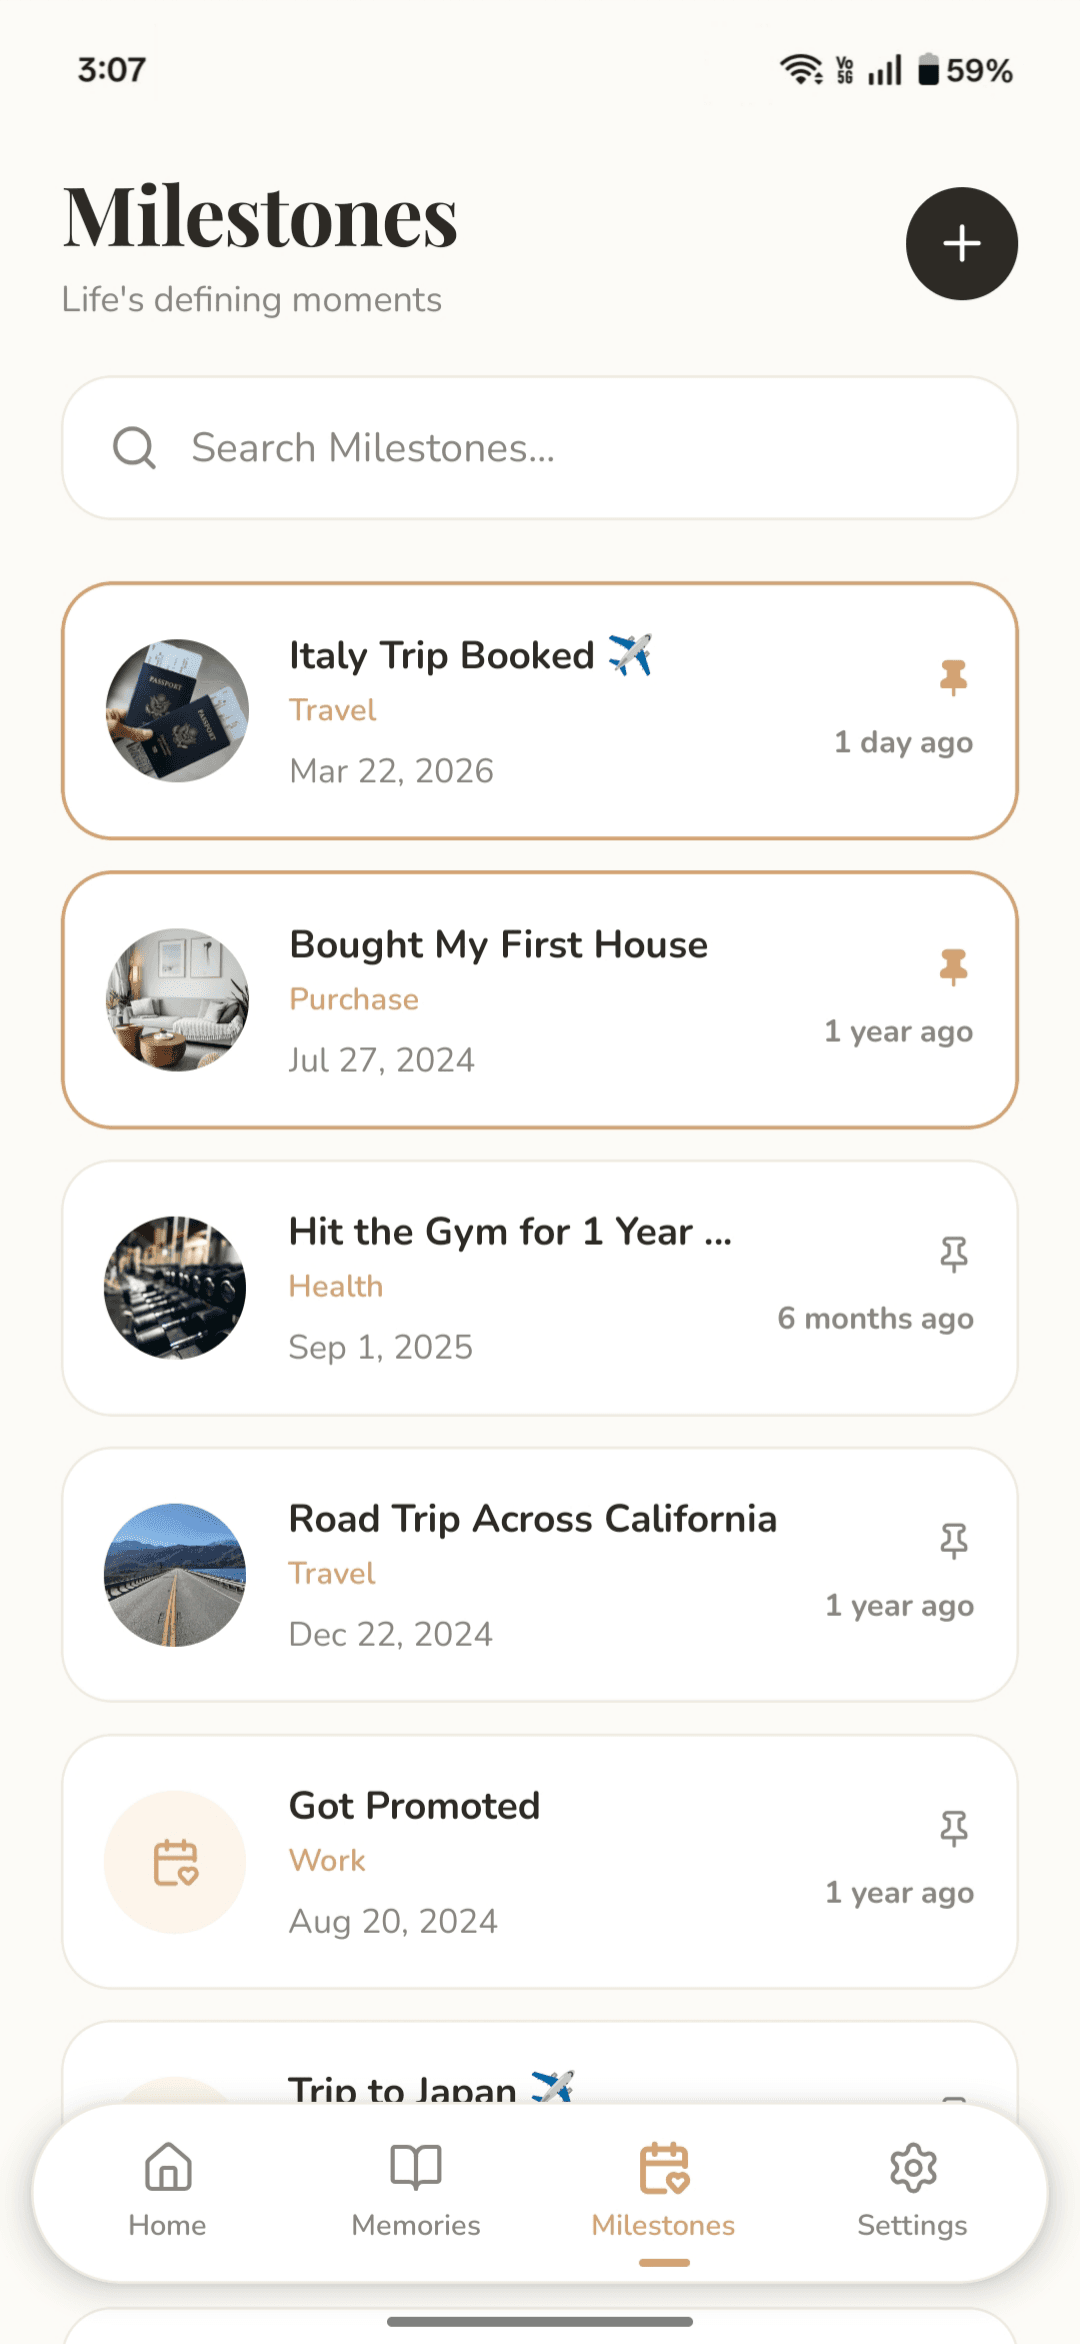The height and width of the screenshot is (2344, 1080).
Task: Click the search magnifier icon
Action: tap(134, 448)
